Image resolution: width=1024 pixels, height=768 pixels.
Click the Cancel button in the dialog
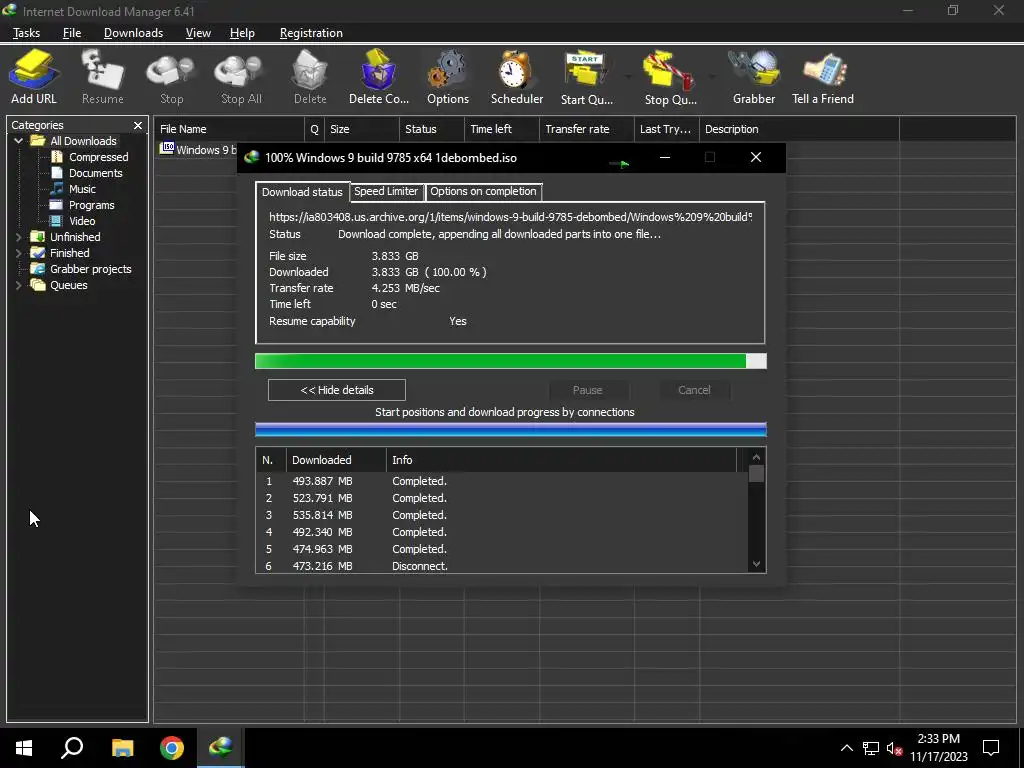tap(694, 390)
